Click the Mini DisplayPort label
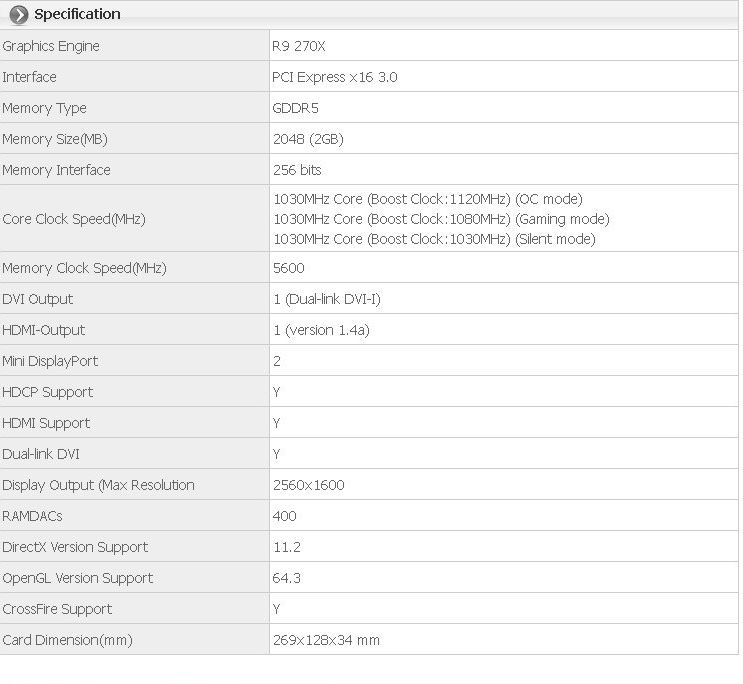The width and height of the screenshot is (743, 684). 50,361
